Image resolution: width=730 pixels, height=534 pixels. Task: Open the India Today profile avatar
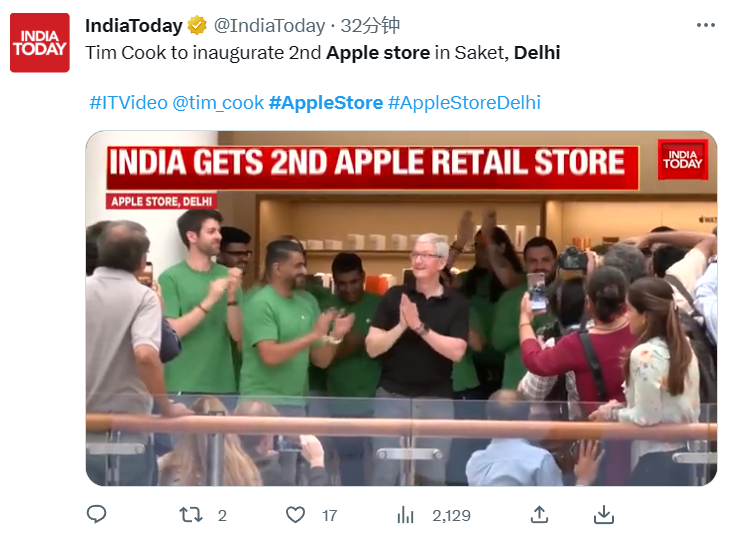coord(40,43)
